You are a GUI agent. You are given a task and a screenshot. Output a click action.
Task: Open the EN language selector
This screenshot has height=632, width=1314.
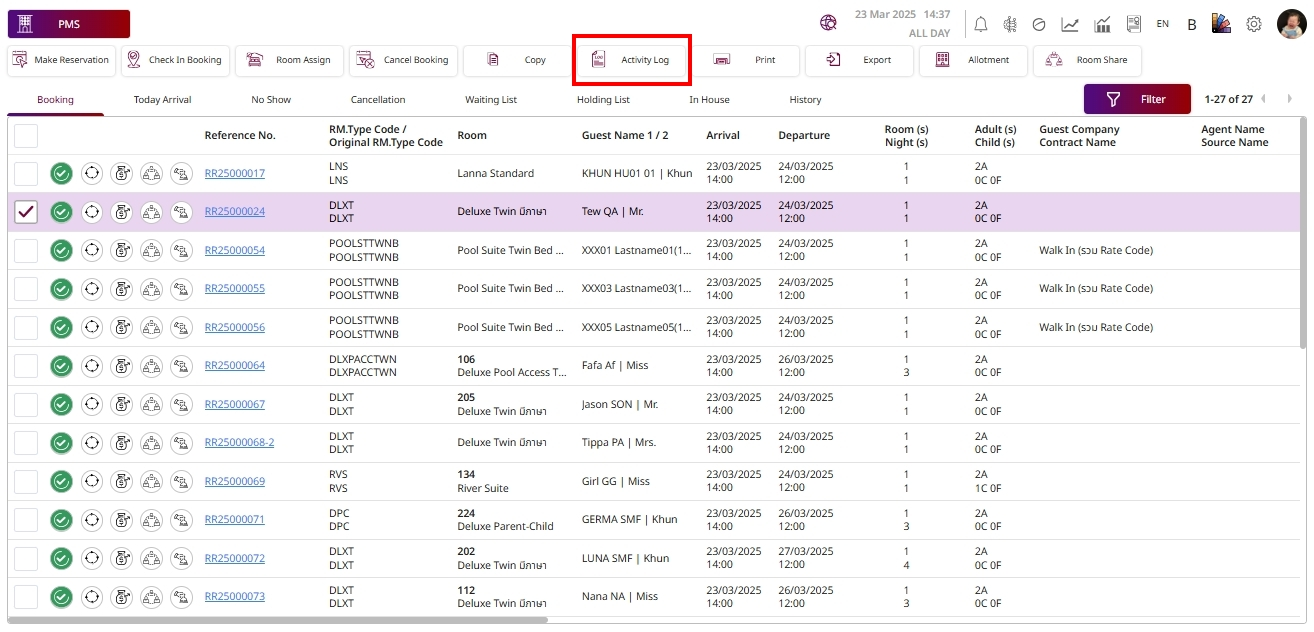(1162, 24)
